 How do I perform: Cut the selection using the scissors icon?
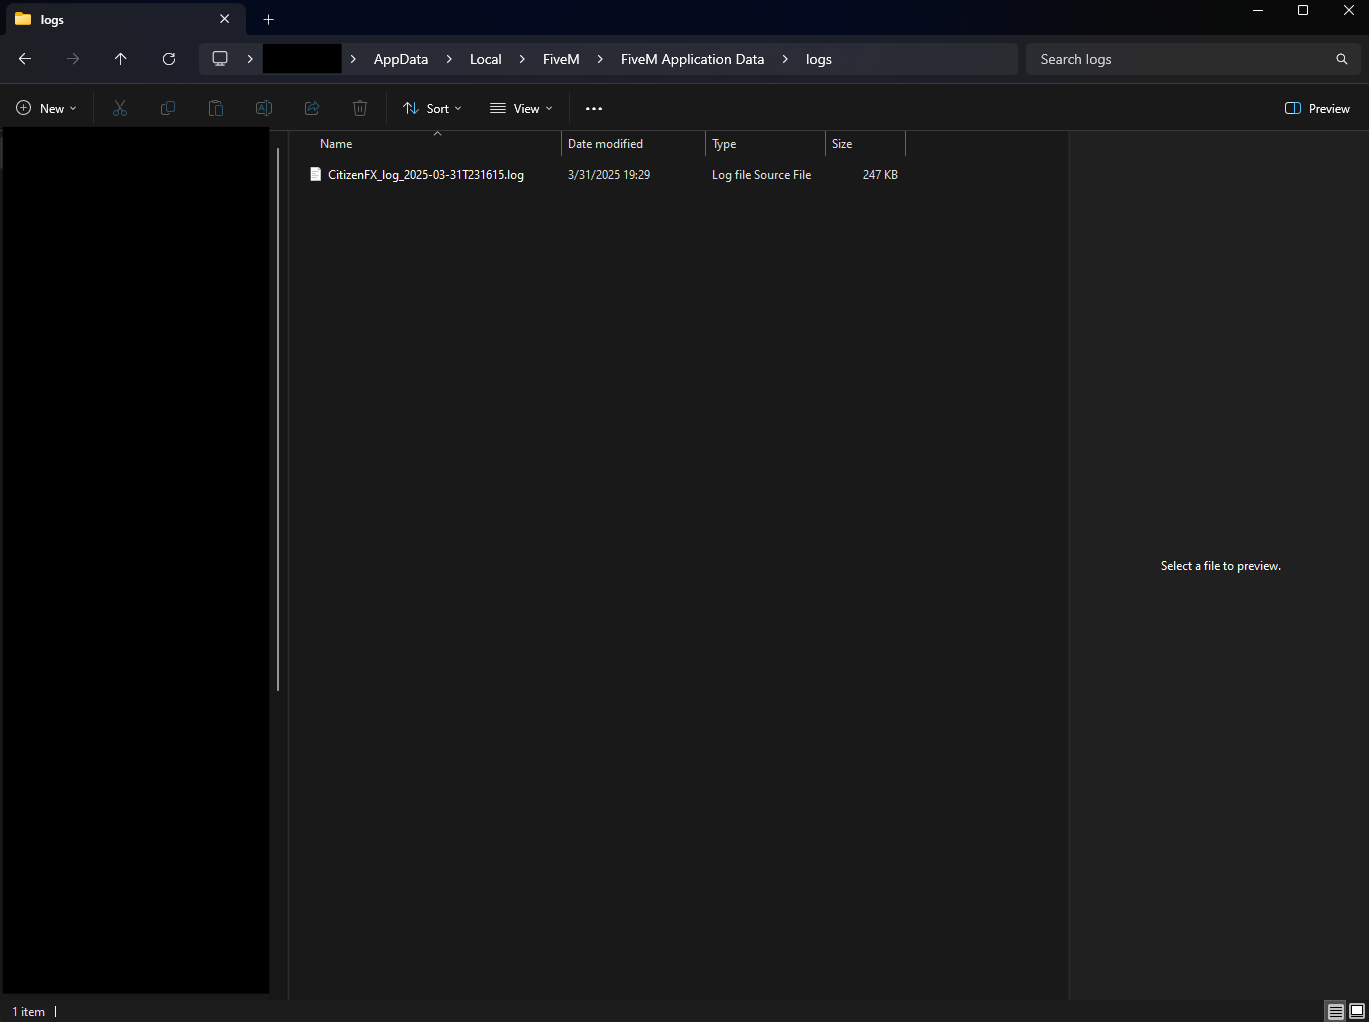click(x=119, y=108)
